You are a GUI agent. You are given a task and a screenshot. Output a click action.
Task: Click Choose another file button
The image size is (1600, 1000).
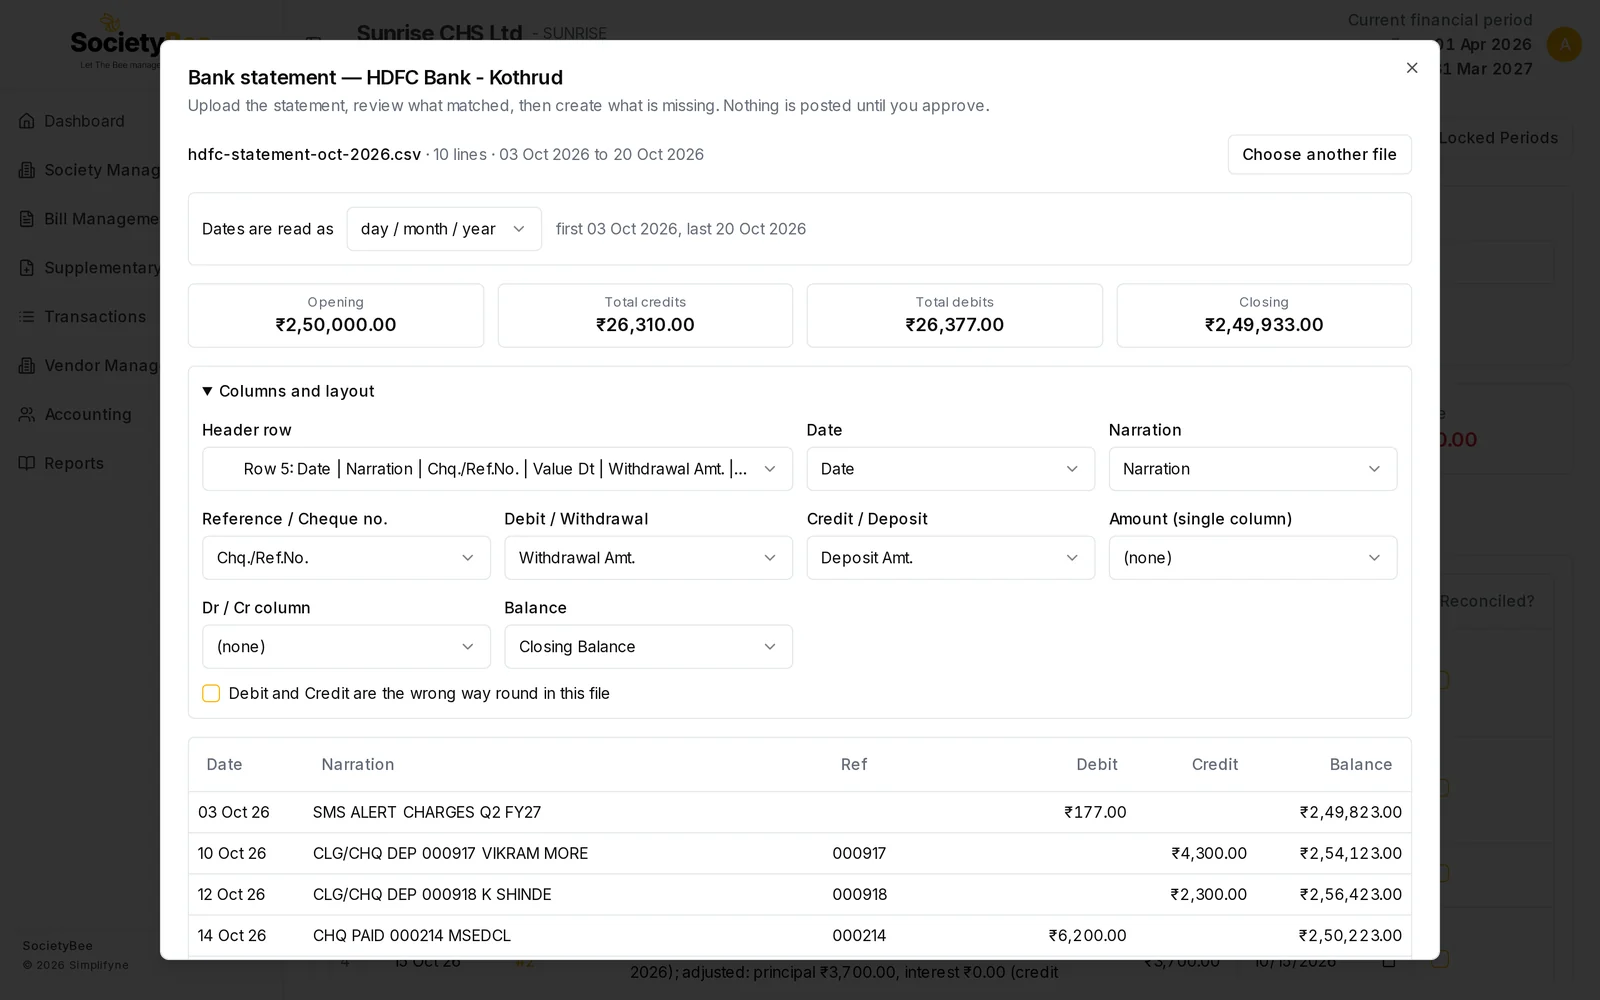pyautogui.click(x=1319, y=154)
